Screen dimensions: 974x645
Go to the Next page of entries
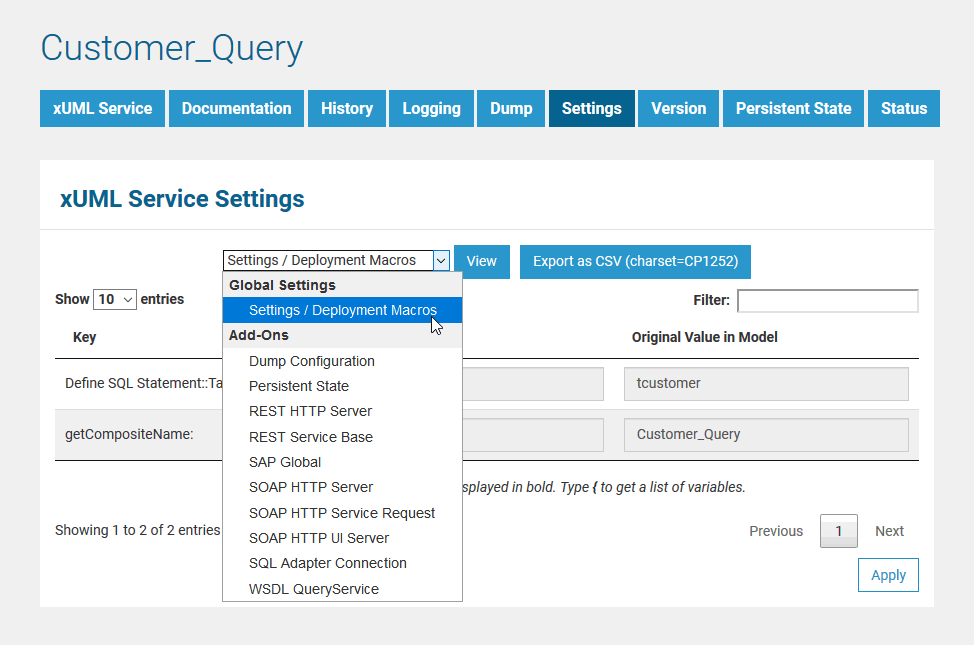tap(889, 531)
